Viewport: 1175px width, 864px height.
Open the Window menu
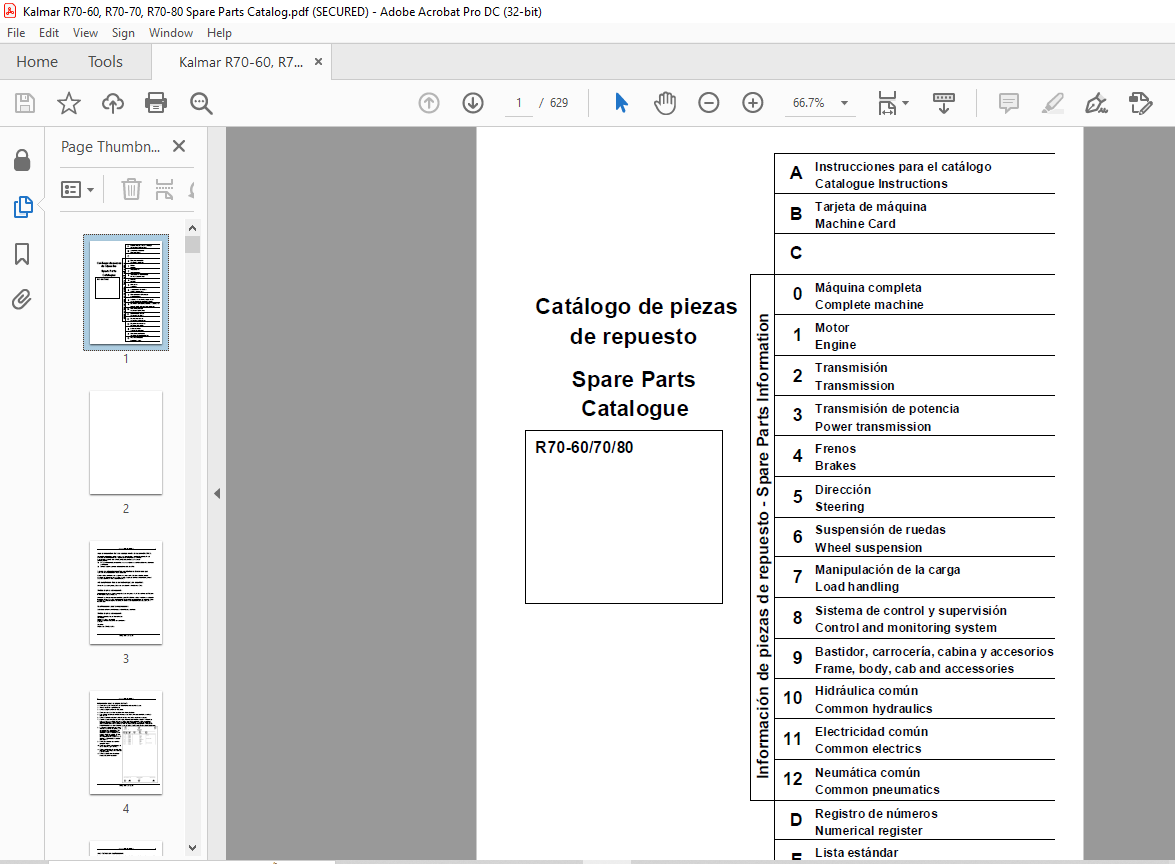tap(171, 33)
